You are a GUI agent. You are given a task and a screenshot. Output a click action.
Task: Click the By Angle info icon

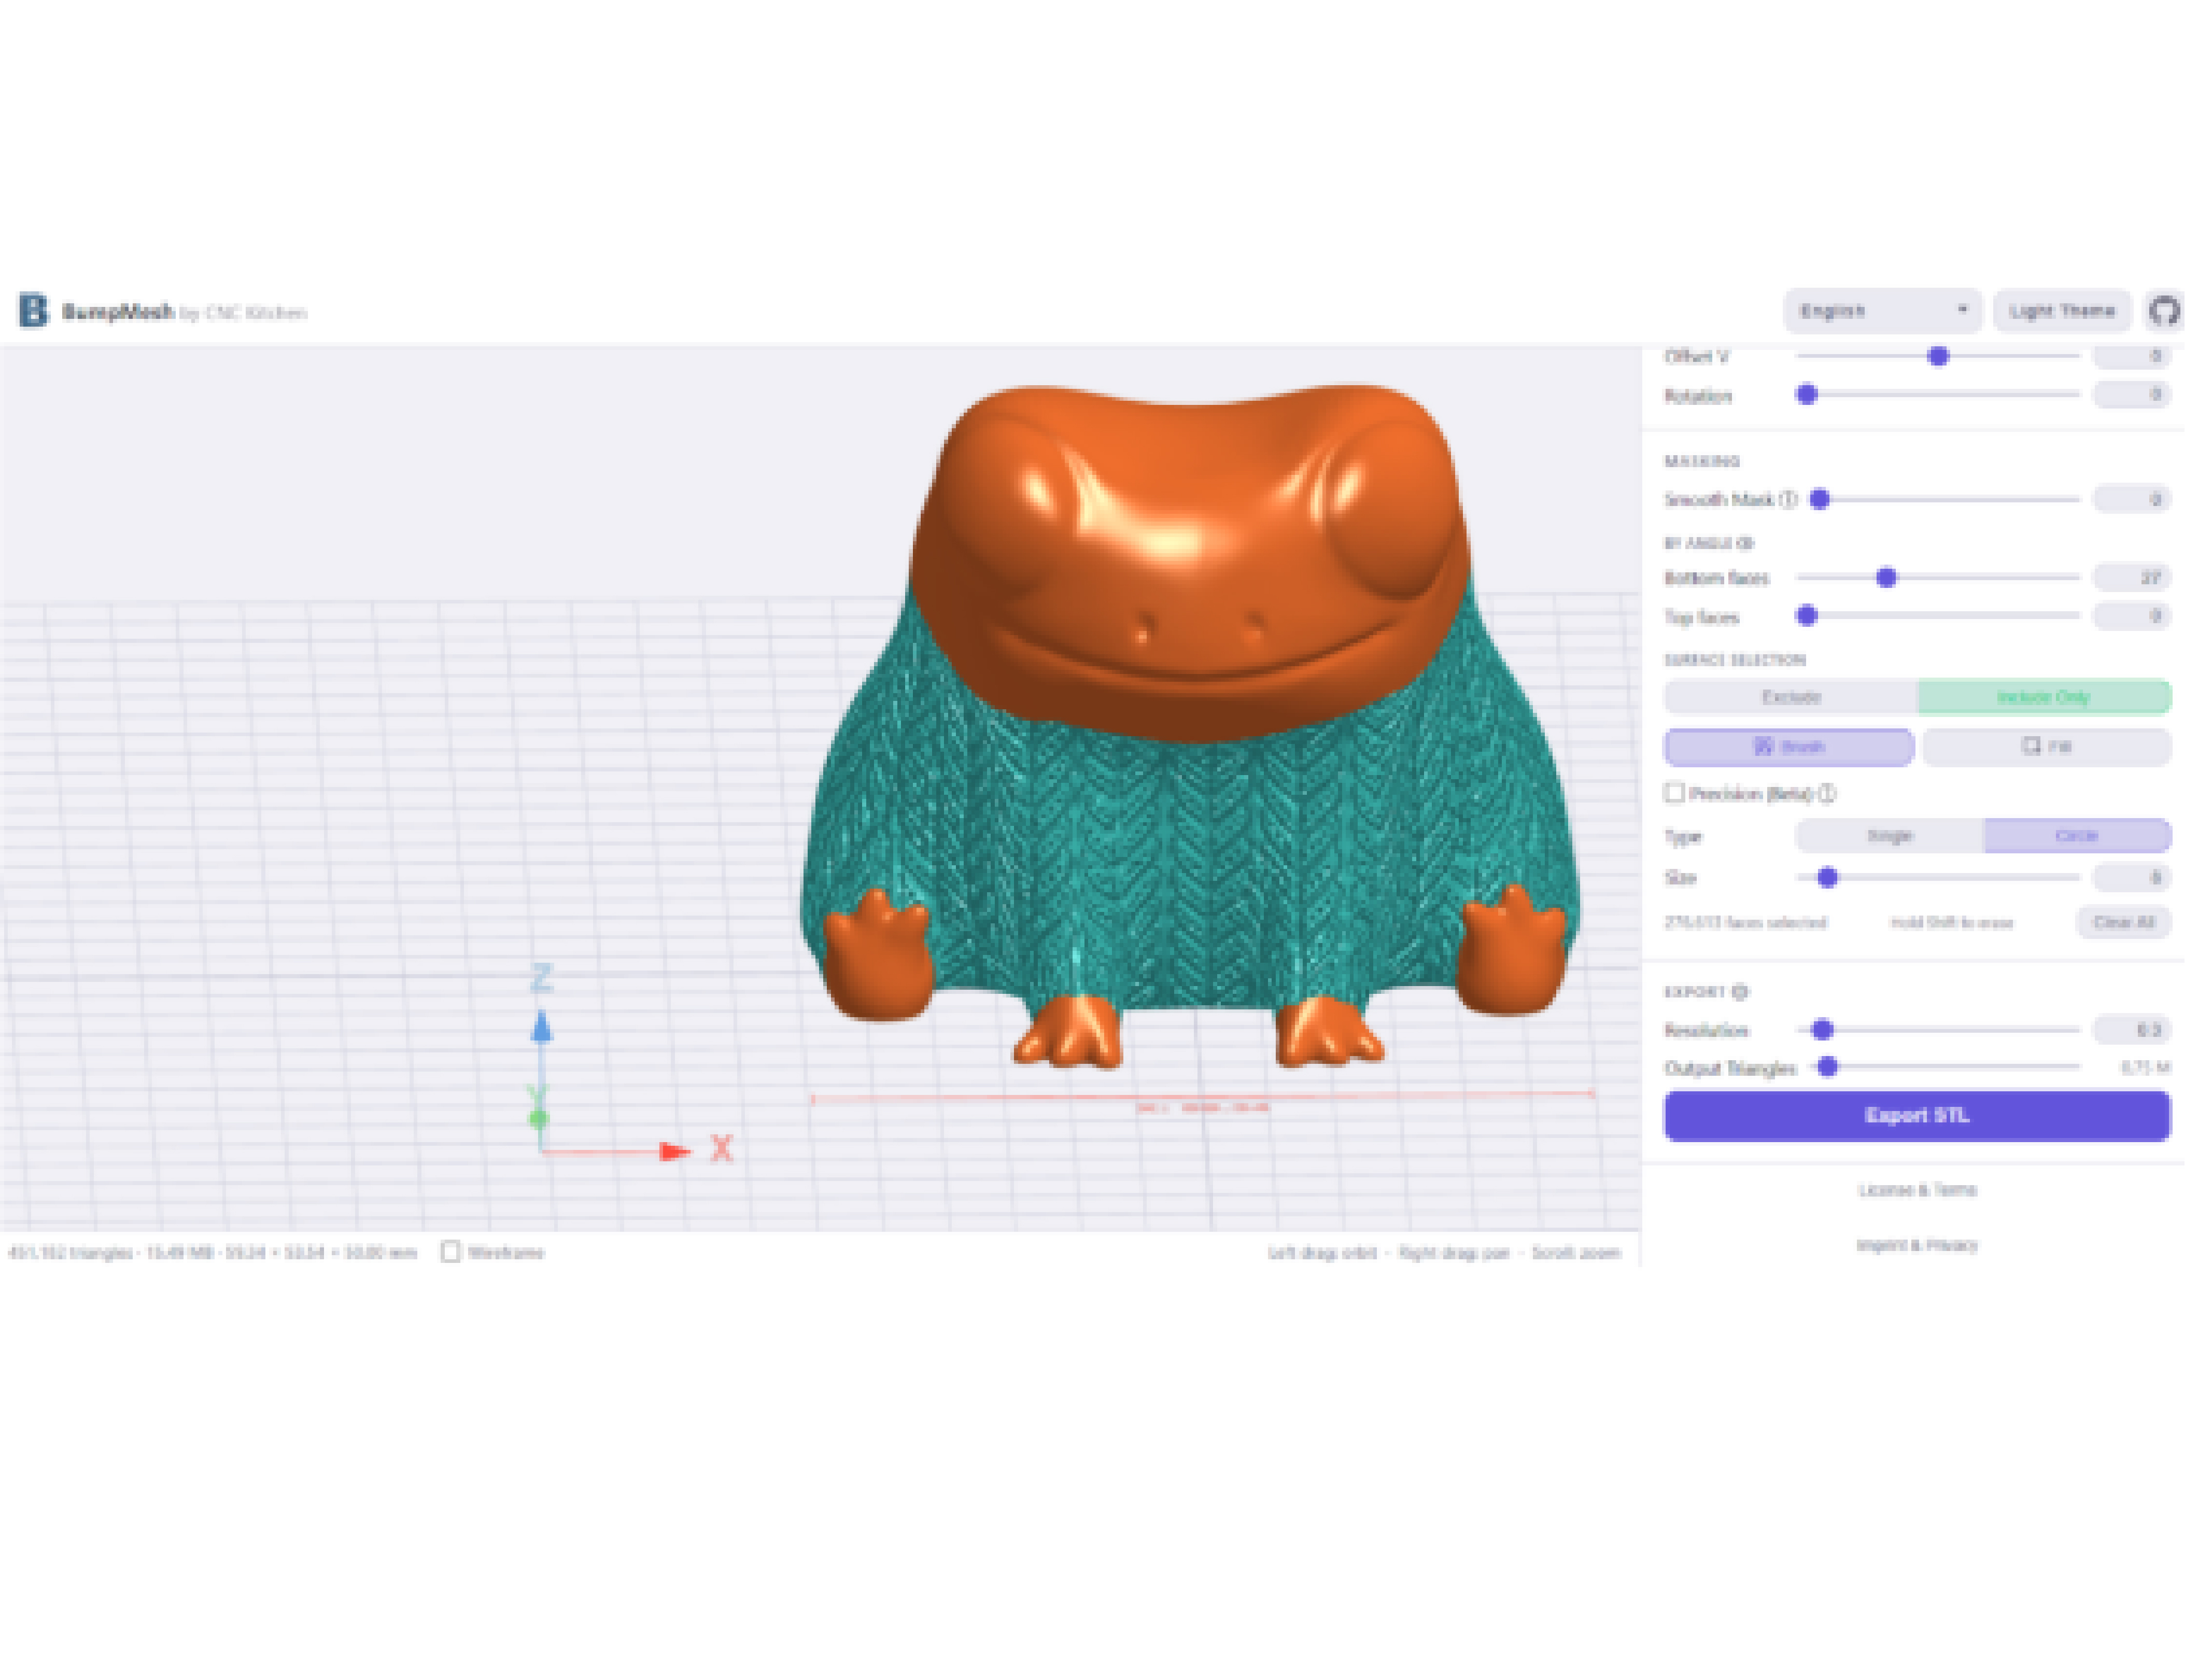[x=1745, y=543]
